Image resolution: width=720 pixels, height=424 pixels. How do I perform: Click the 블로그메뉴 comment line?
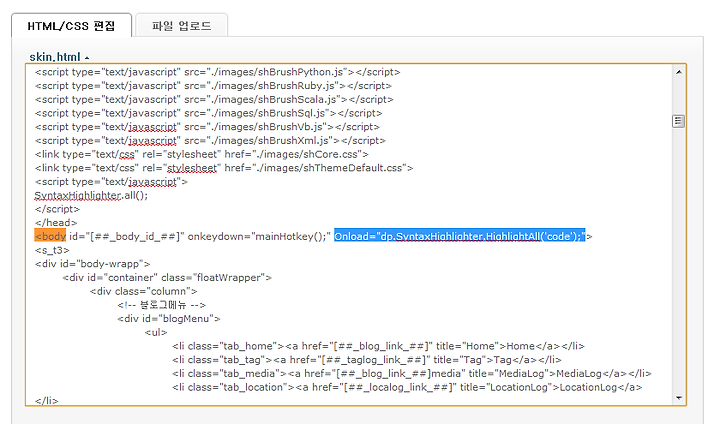(162, 305)
